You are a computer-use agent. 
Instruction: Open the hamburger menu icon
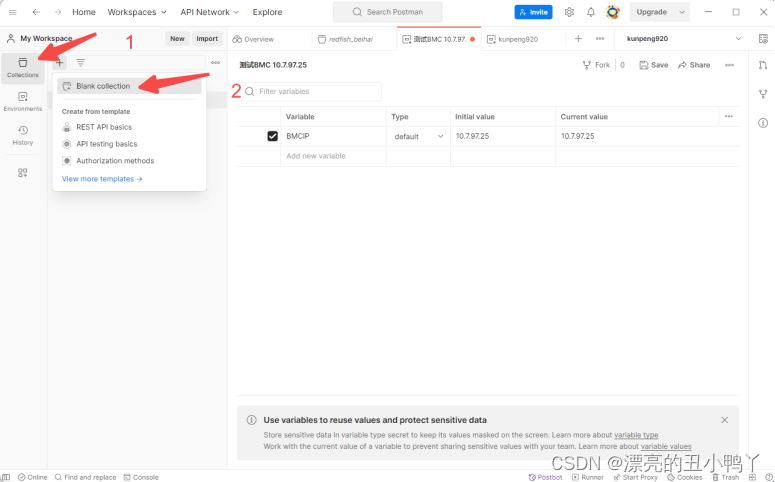pos(13,12)
